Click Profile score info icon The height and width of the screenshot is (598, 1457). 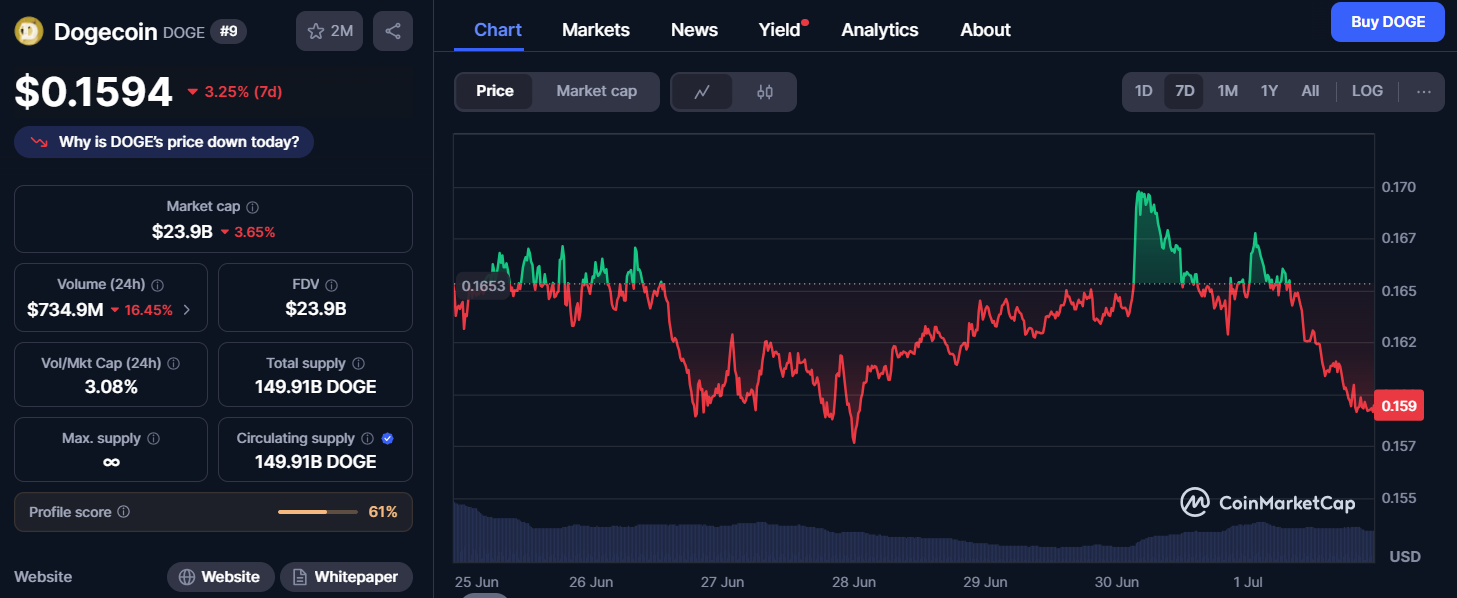click(123, 512)
